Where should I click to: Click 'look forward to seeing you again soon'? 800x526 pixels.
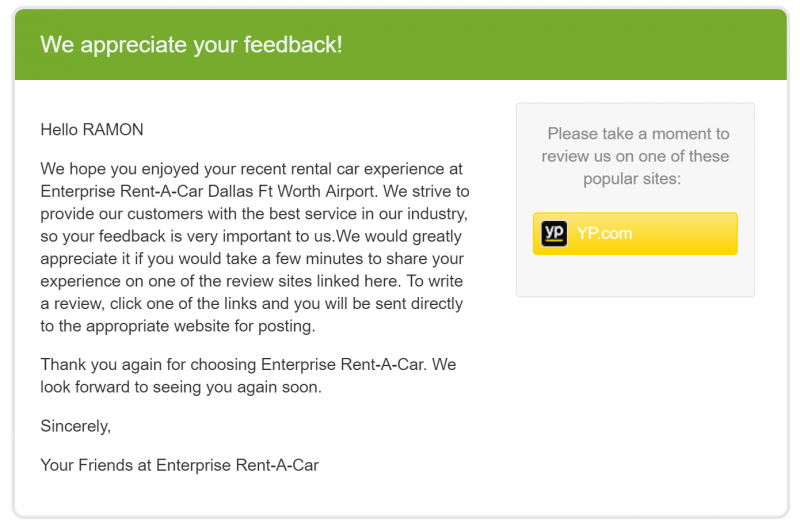click(x=181, y=387)
